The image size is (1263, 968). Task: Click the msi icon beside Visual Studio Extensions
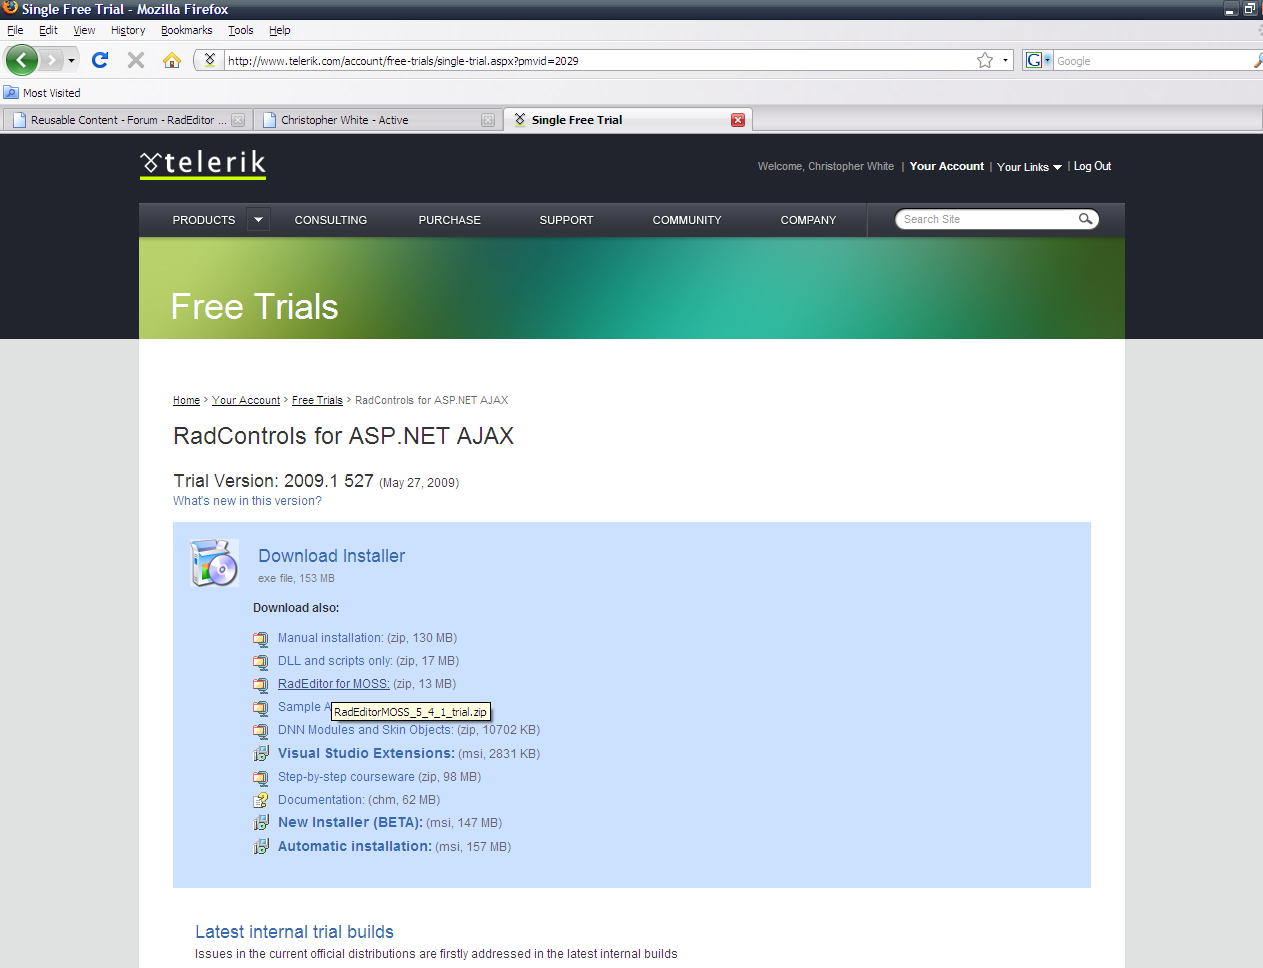(x=261, y=754)
